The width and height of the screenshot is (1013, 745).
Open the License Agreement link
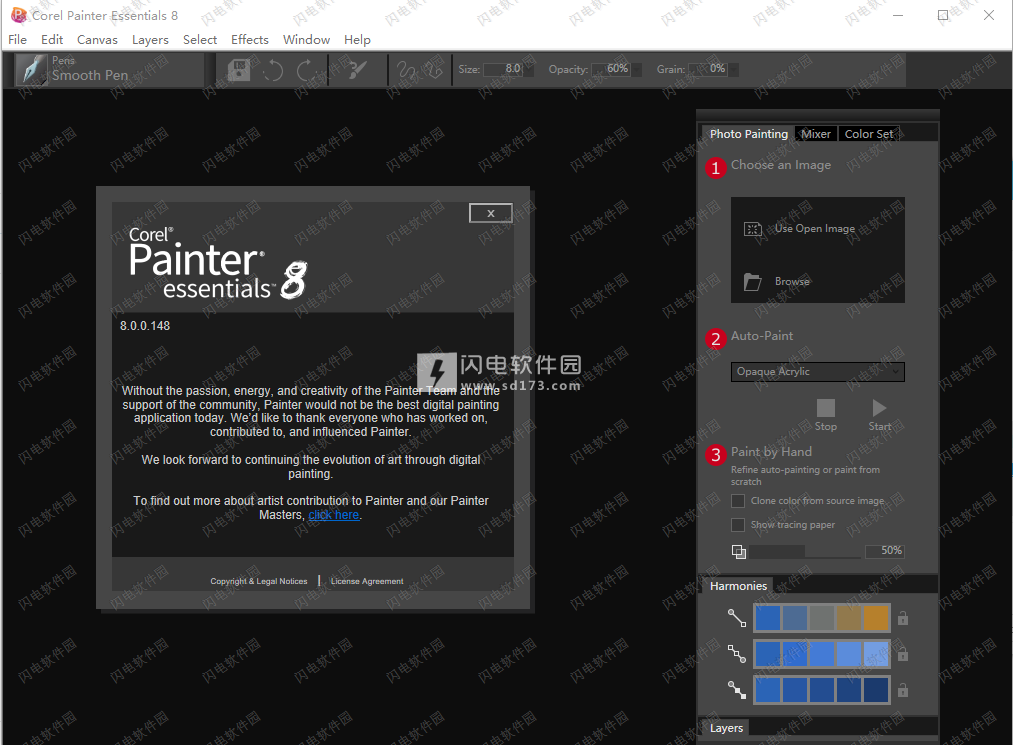click(367, 582)
